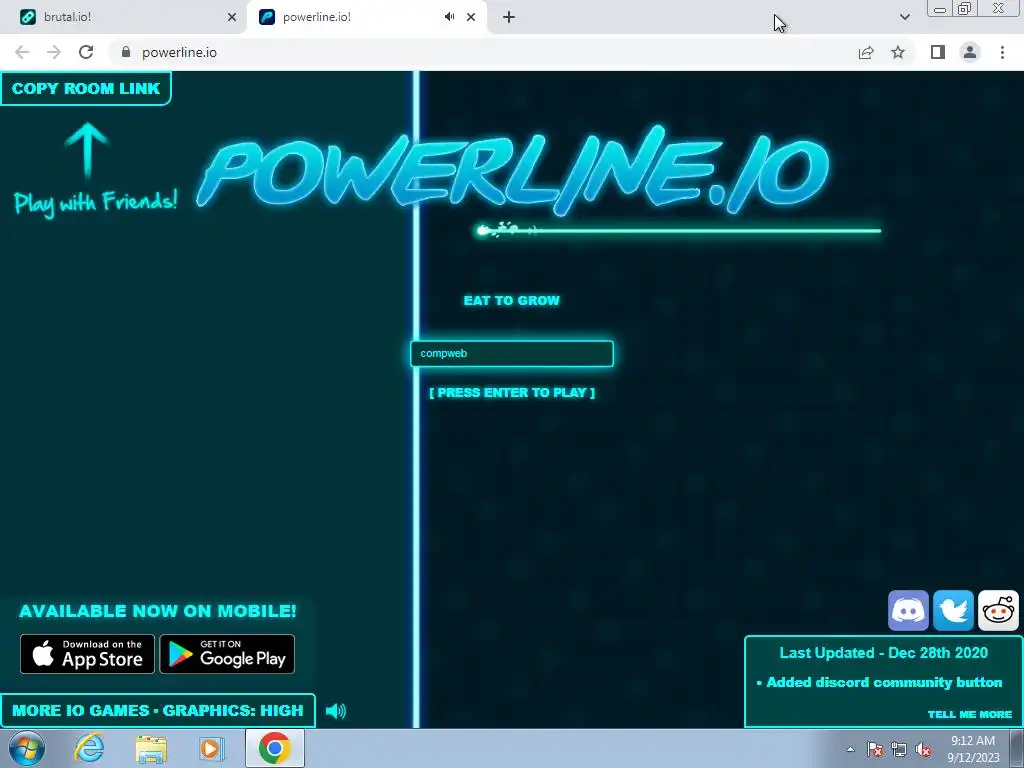
Task: Click the App Store download badge
Action: pyautogui.click(x=88, y=654)
